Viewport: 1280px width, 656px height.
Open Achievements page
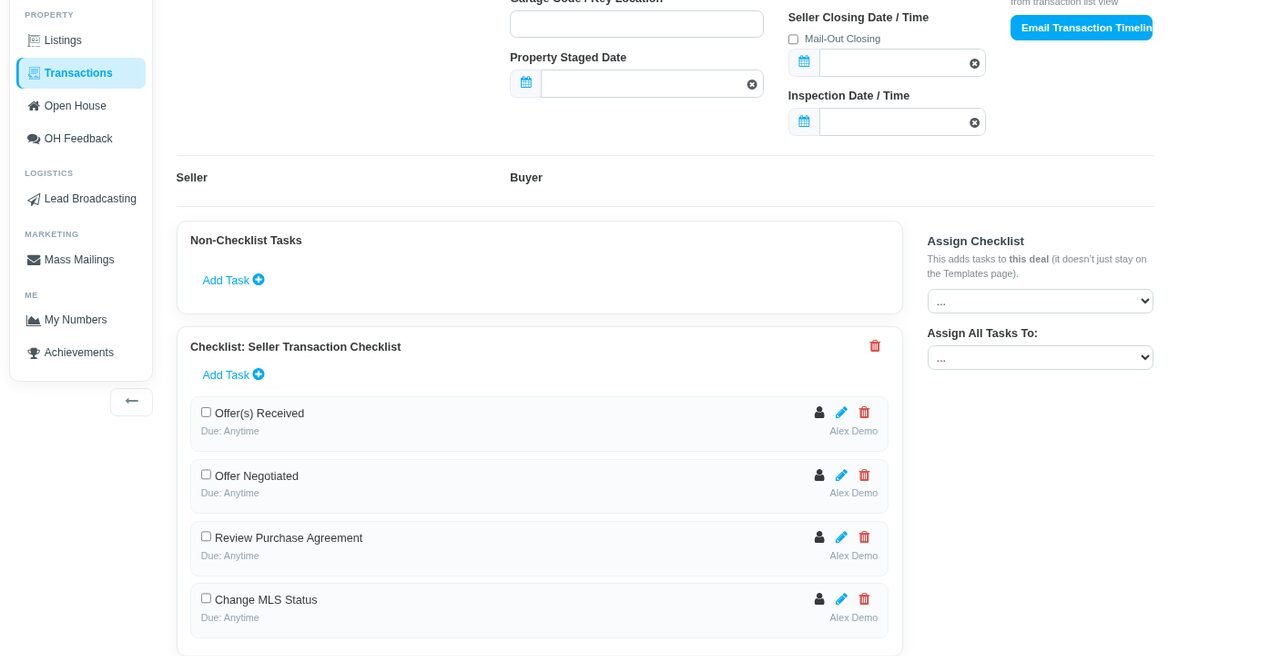pos(81,353)
